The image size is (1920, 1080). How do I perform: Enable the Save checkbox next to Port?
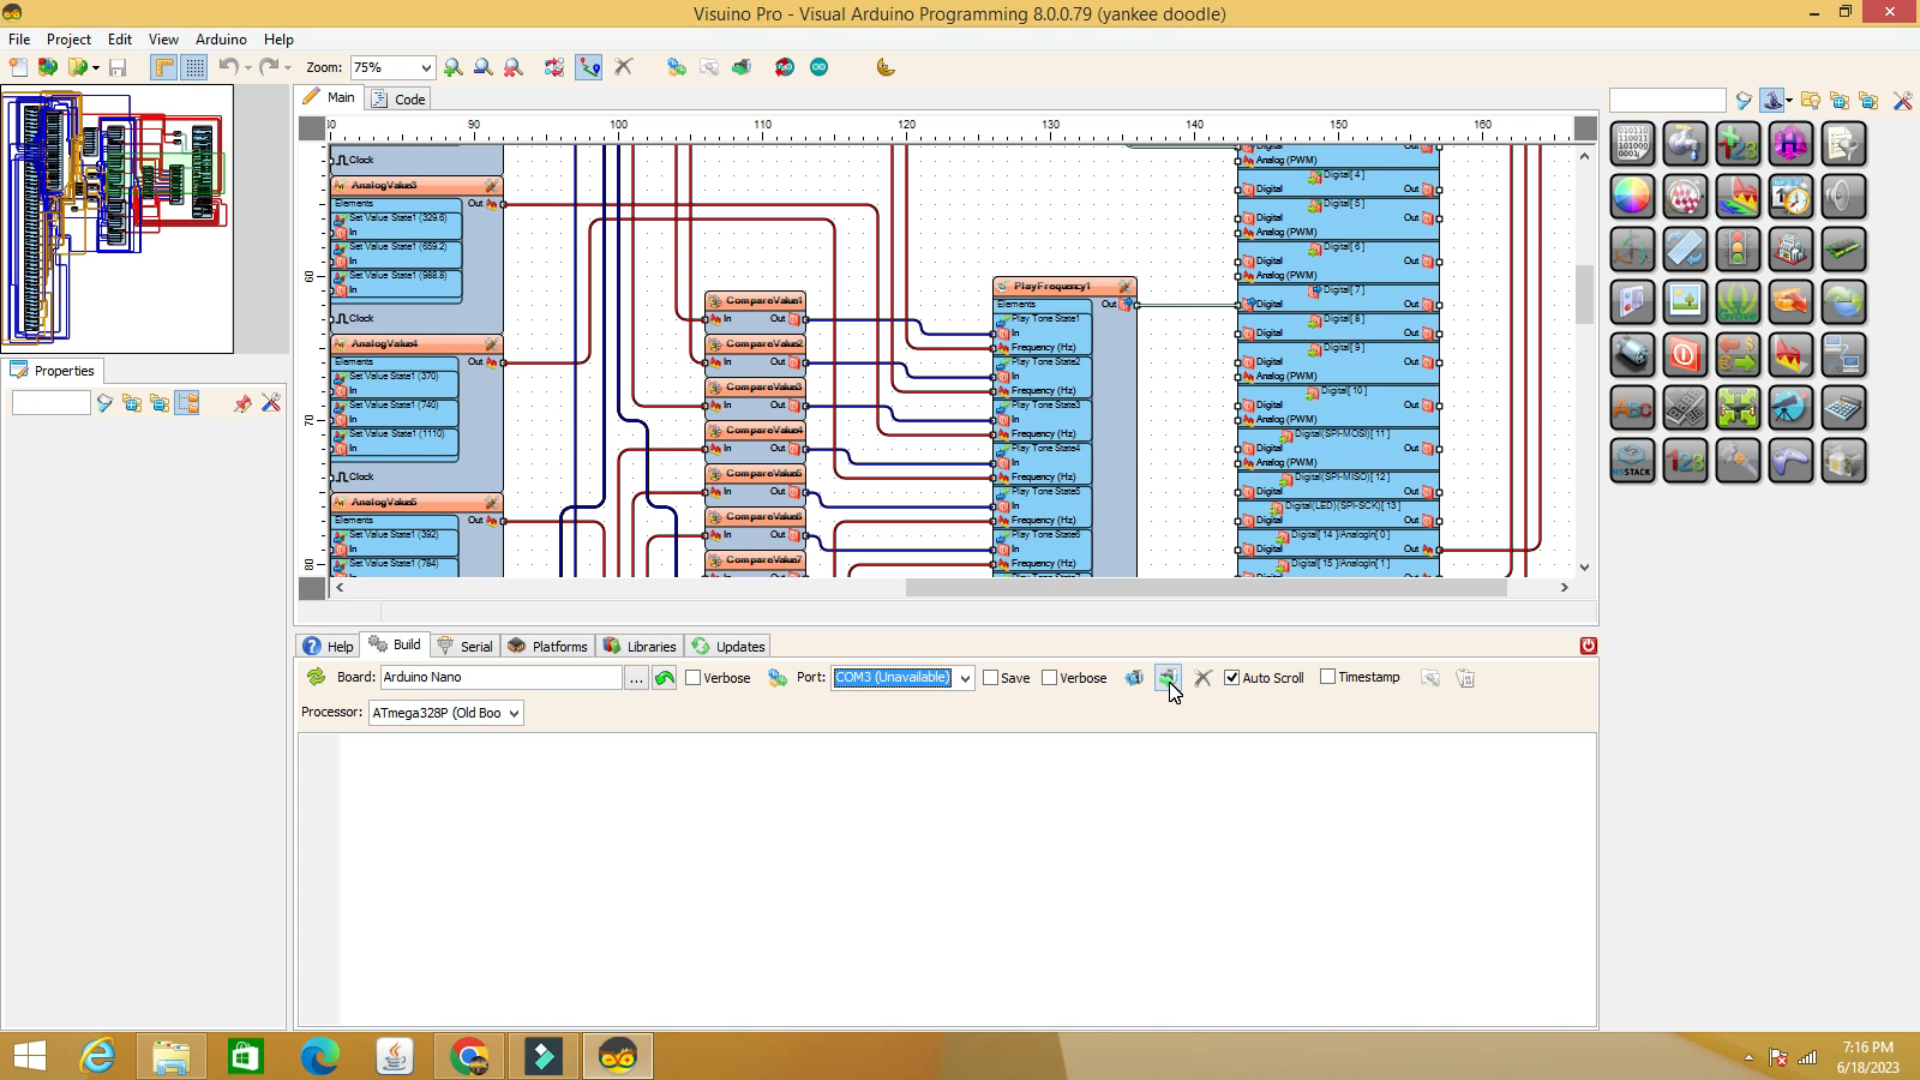[991, 678]
